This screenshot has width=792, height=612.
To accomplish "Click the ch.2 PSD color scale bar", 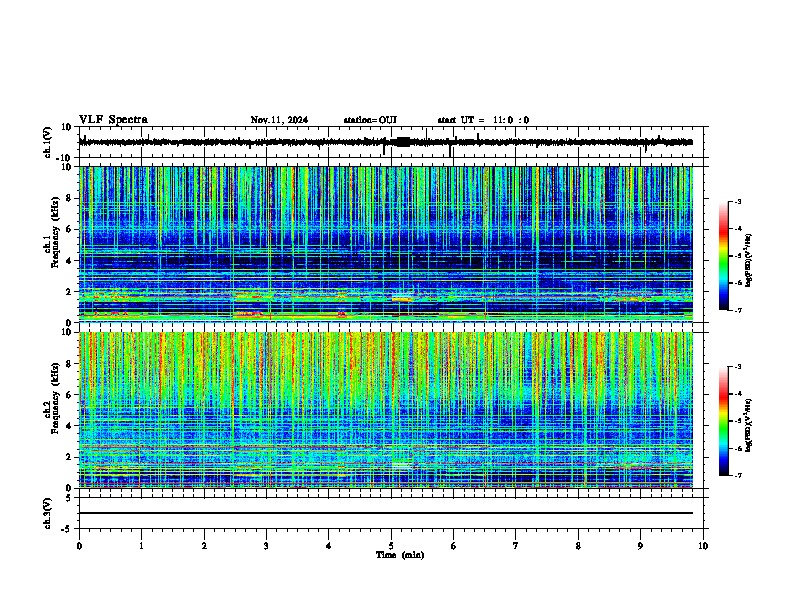I will pyautogui.click(x=724, y=421).
